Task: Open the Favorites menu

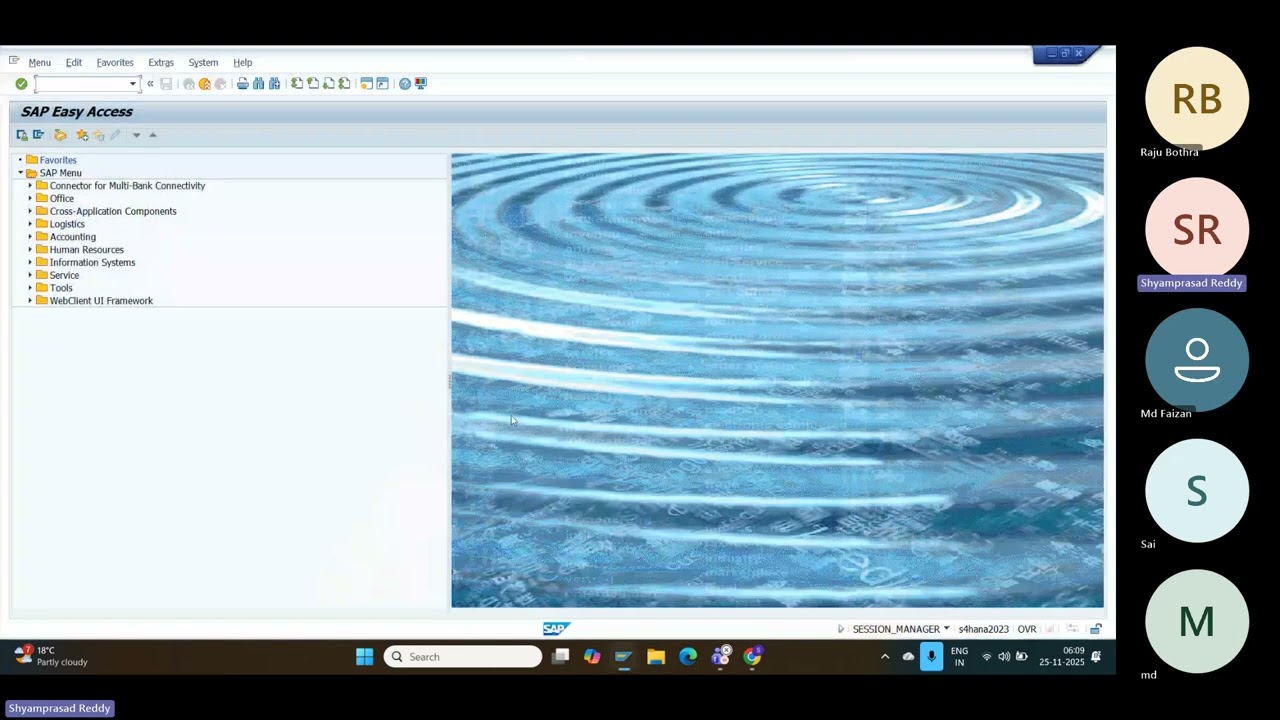Action: click(115, 62)
